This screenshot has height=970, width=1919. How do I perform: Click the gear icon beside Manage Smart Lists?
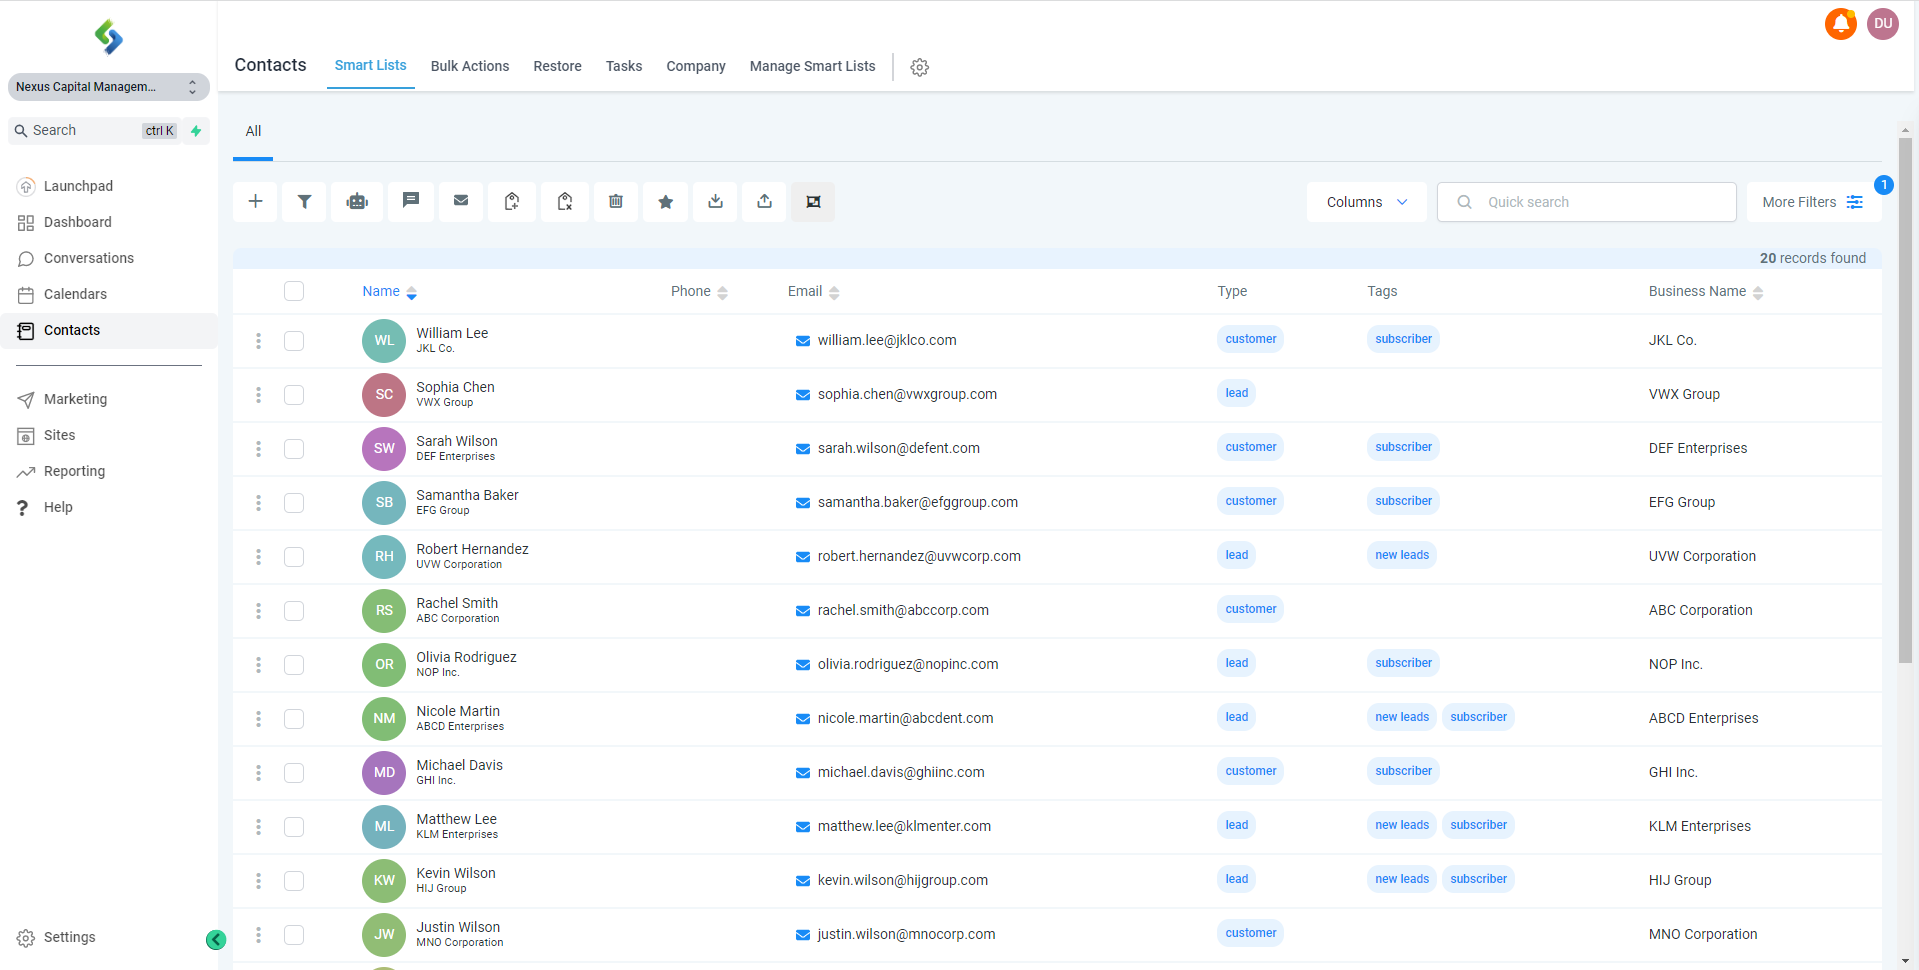coord(920,67)
